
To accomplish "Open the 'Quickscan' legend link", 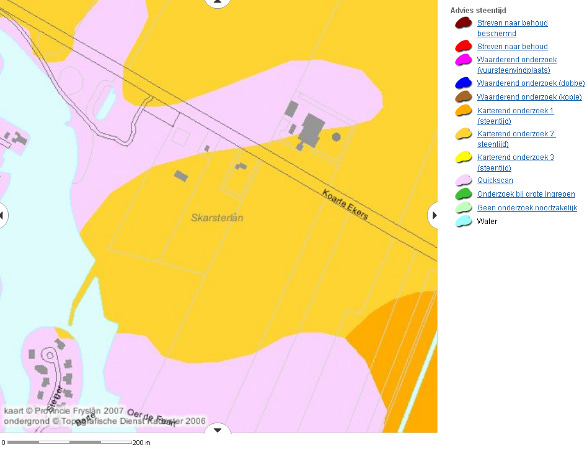I will pos(495,180).
